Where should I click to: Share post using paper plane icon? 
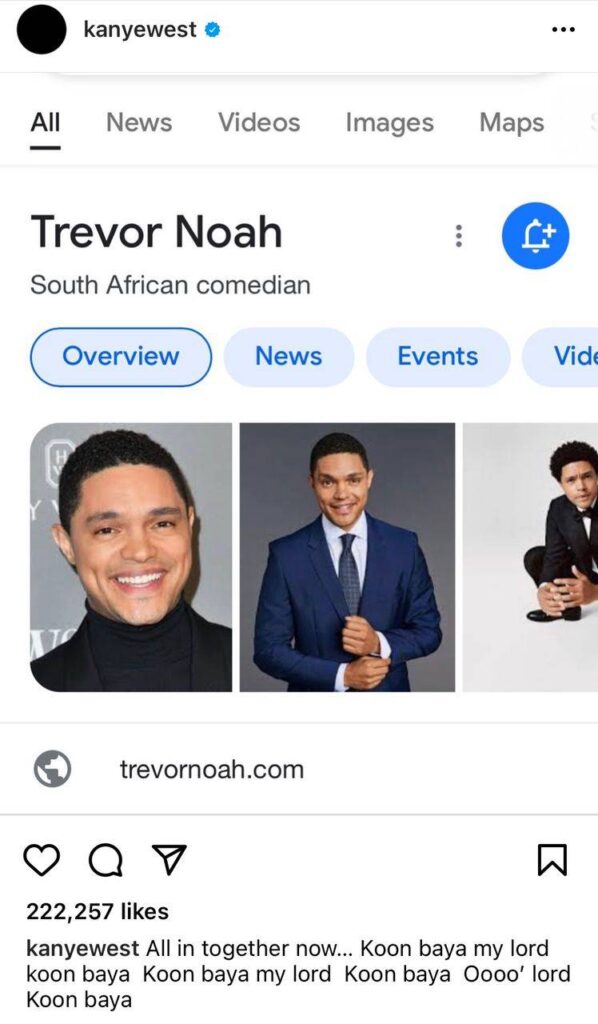click(169, 859)
